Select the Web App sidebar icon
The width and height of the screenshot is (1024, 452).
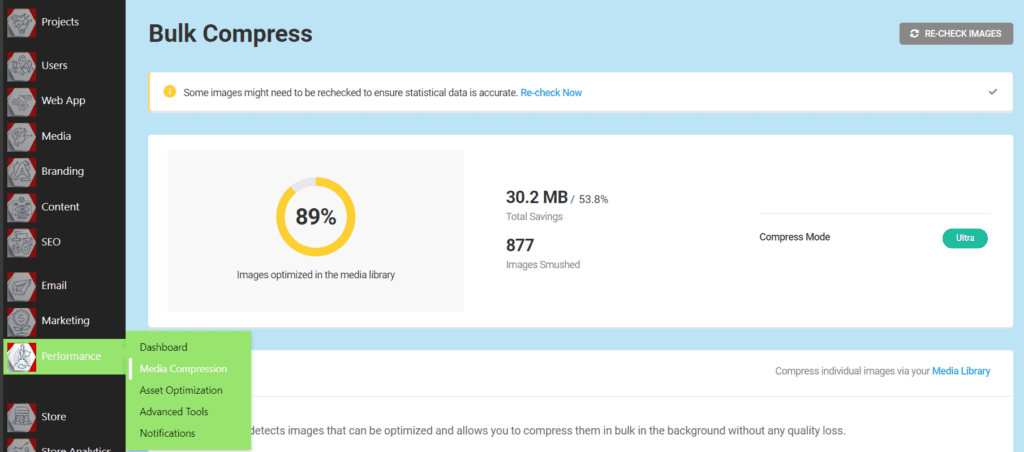tap(22, 101)
